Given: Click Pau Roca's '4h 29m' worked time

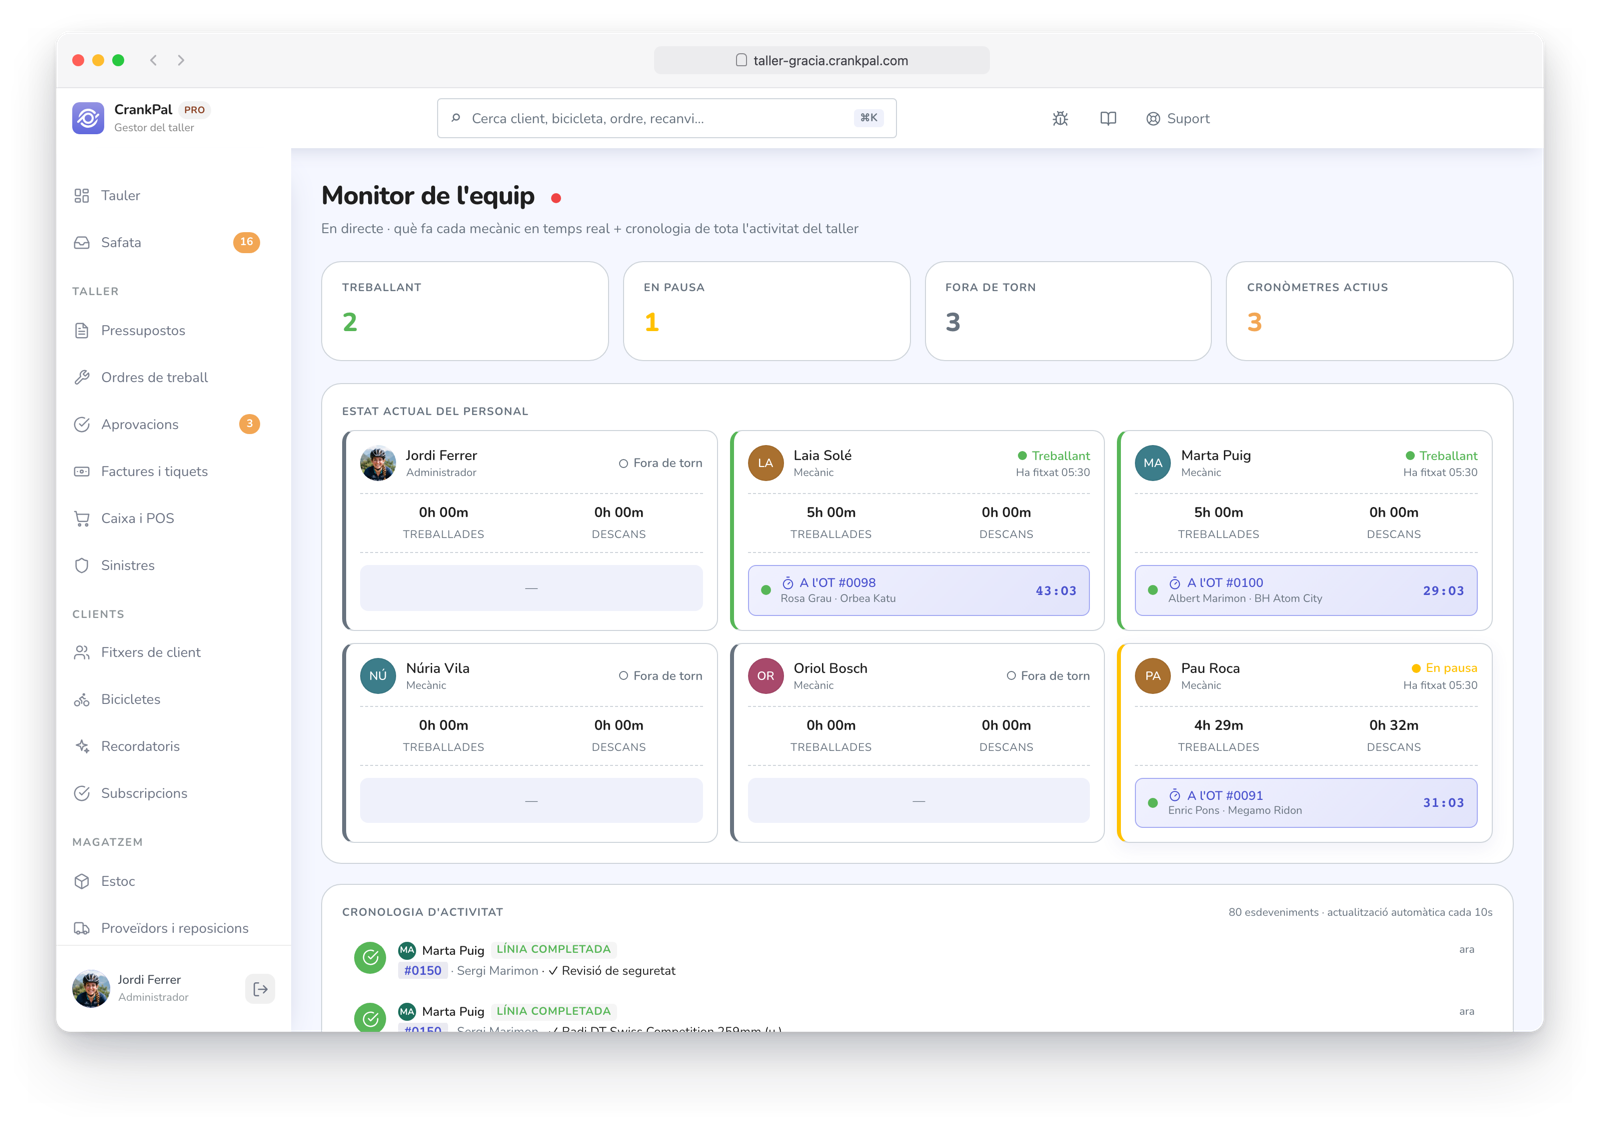Looking at the screenshot, I should (x=1218, y=725).
